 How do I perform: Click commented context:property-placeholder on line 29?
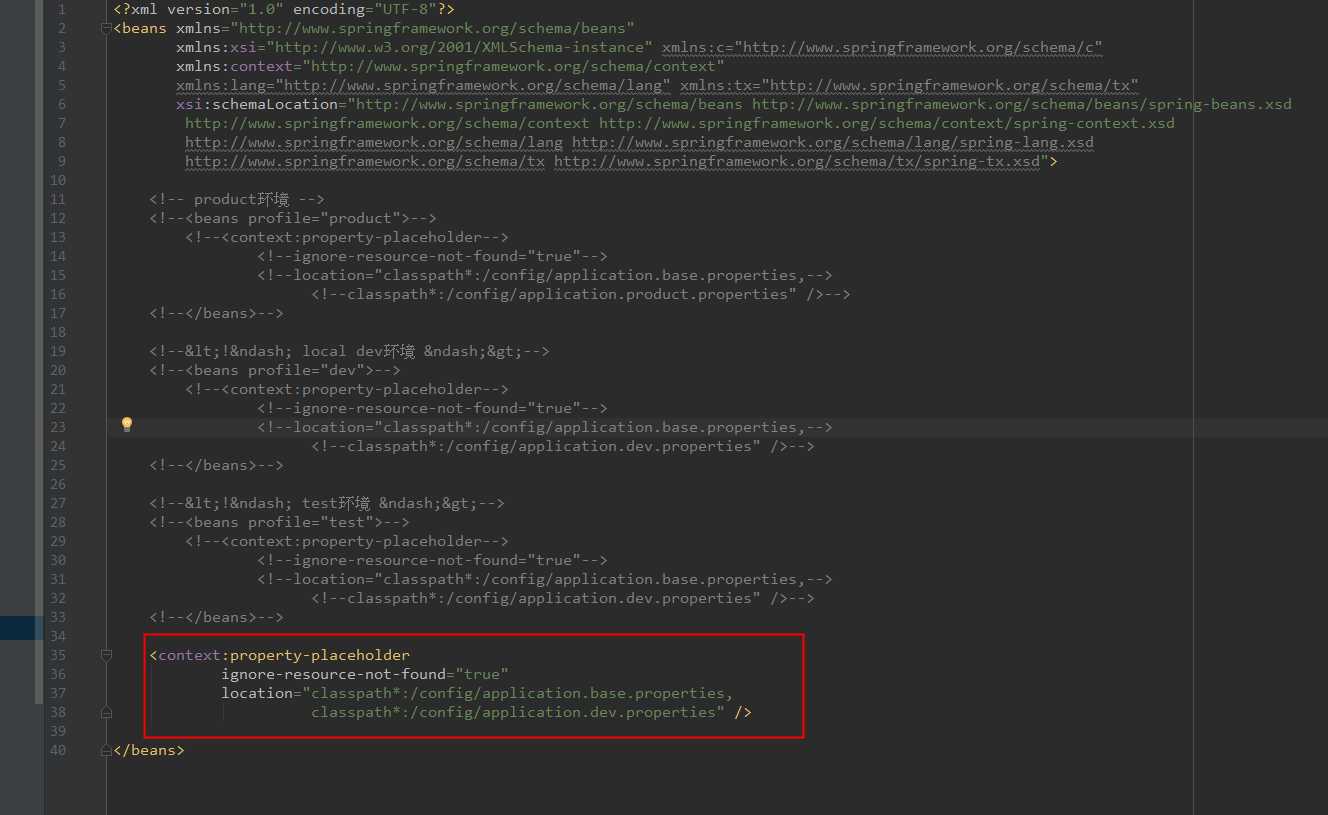347,541
